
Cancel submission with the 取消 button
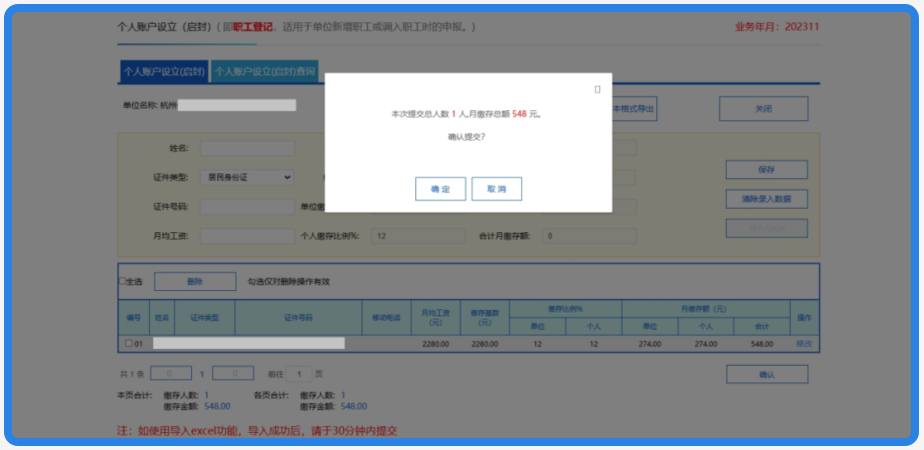coord(496,189)
